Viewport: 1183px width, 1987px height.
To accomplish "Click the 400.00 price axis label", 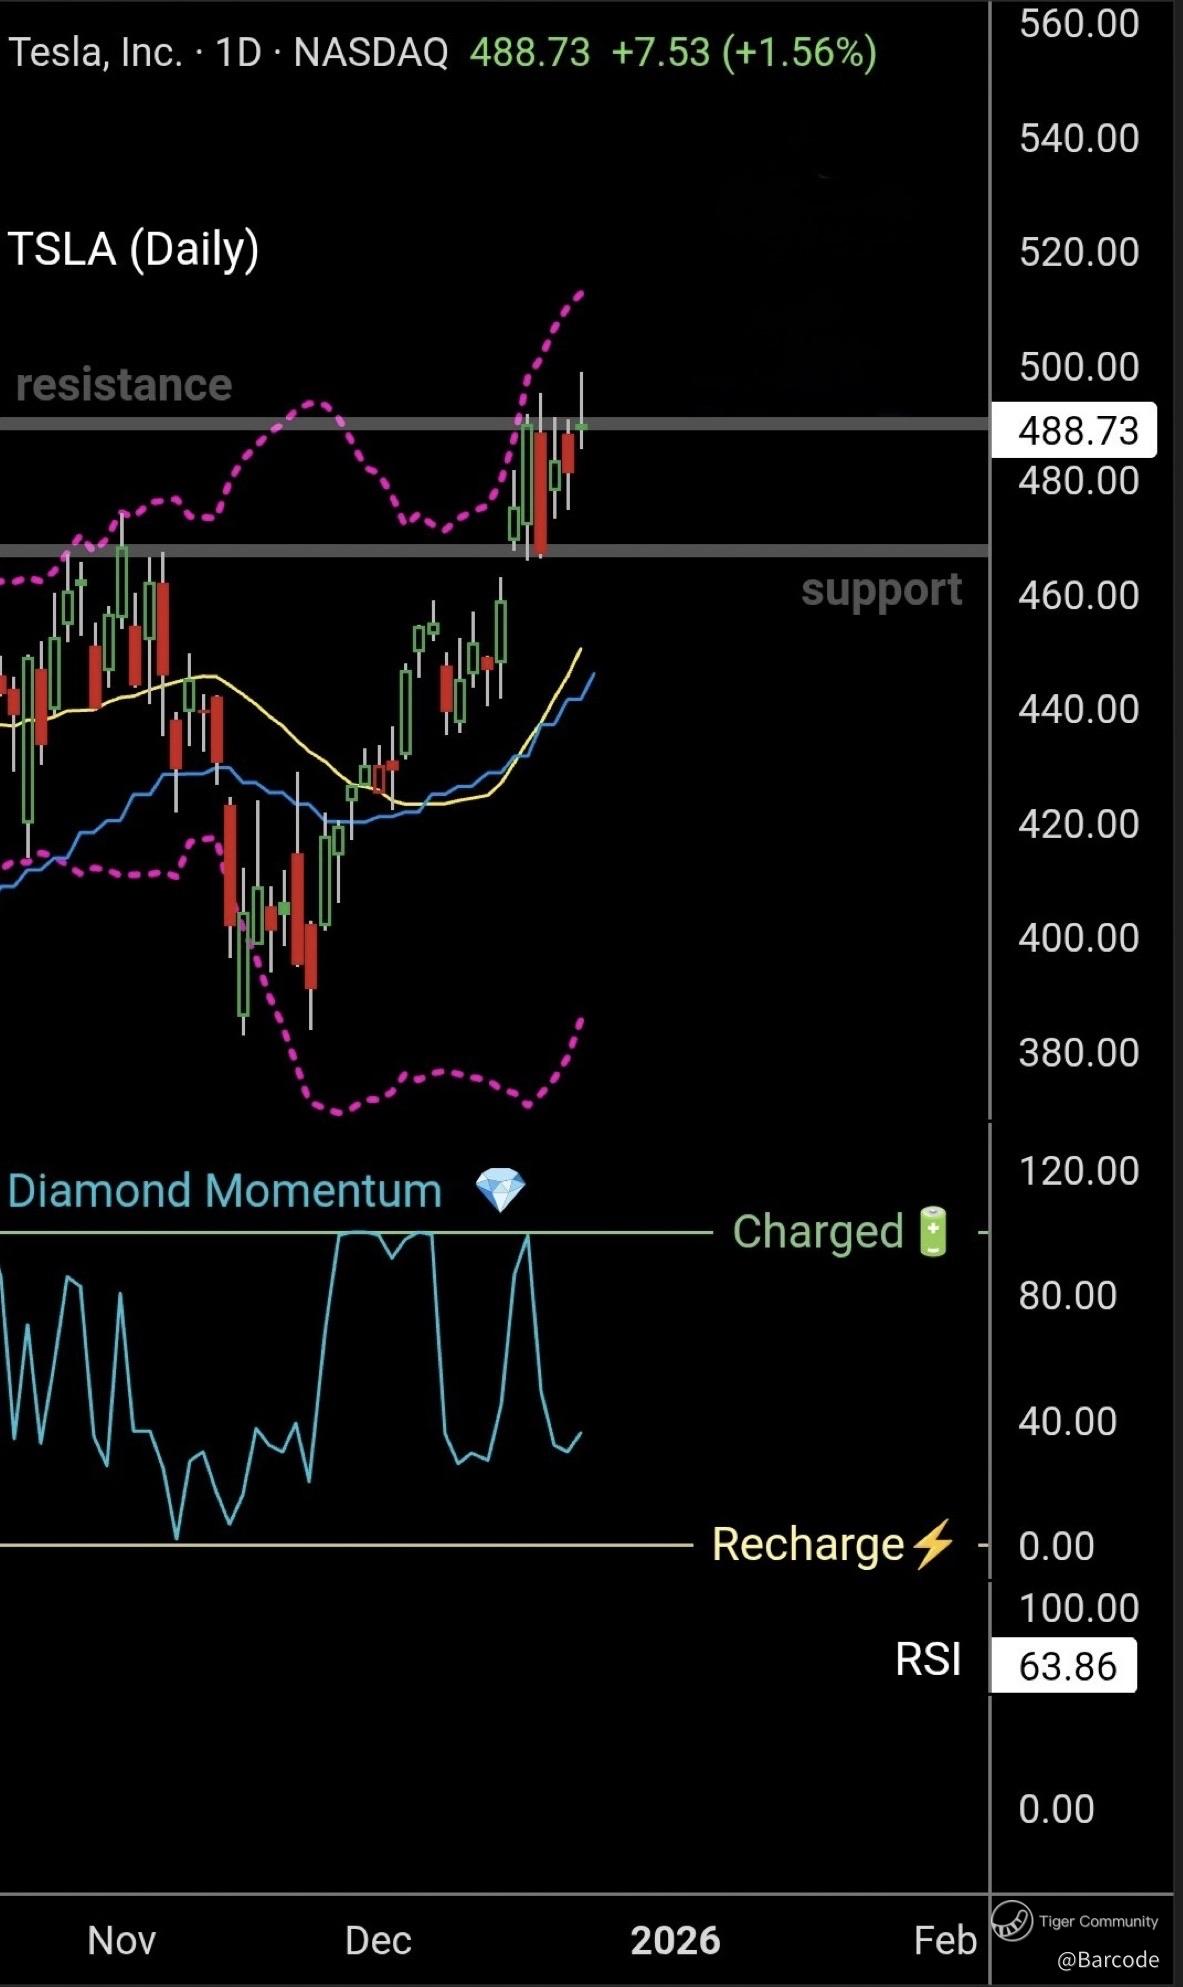I will 1079,938.
